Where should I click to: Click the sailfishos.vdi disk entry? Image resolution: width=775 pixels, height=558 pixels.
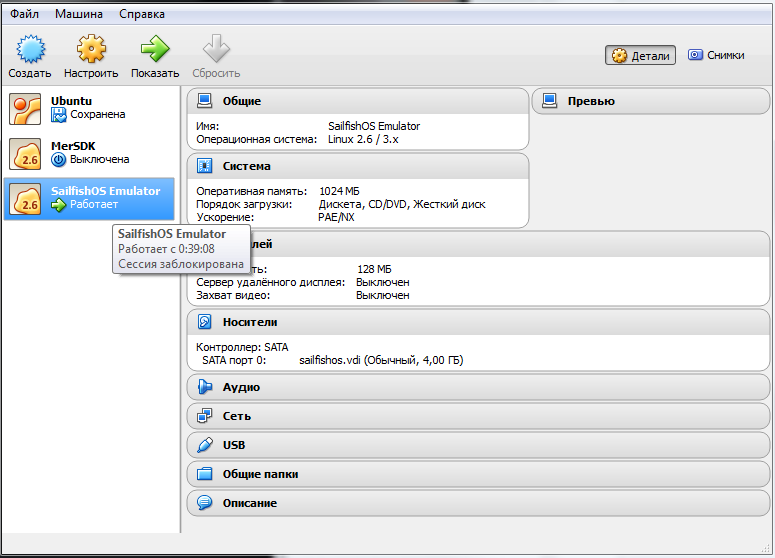click(381, 360)
